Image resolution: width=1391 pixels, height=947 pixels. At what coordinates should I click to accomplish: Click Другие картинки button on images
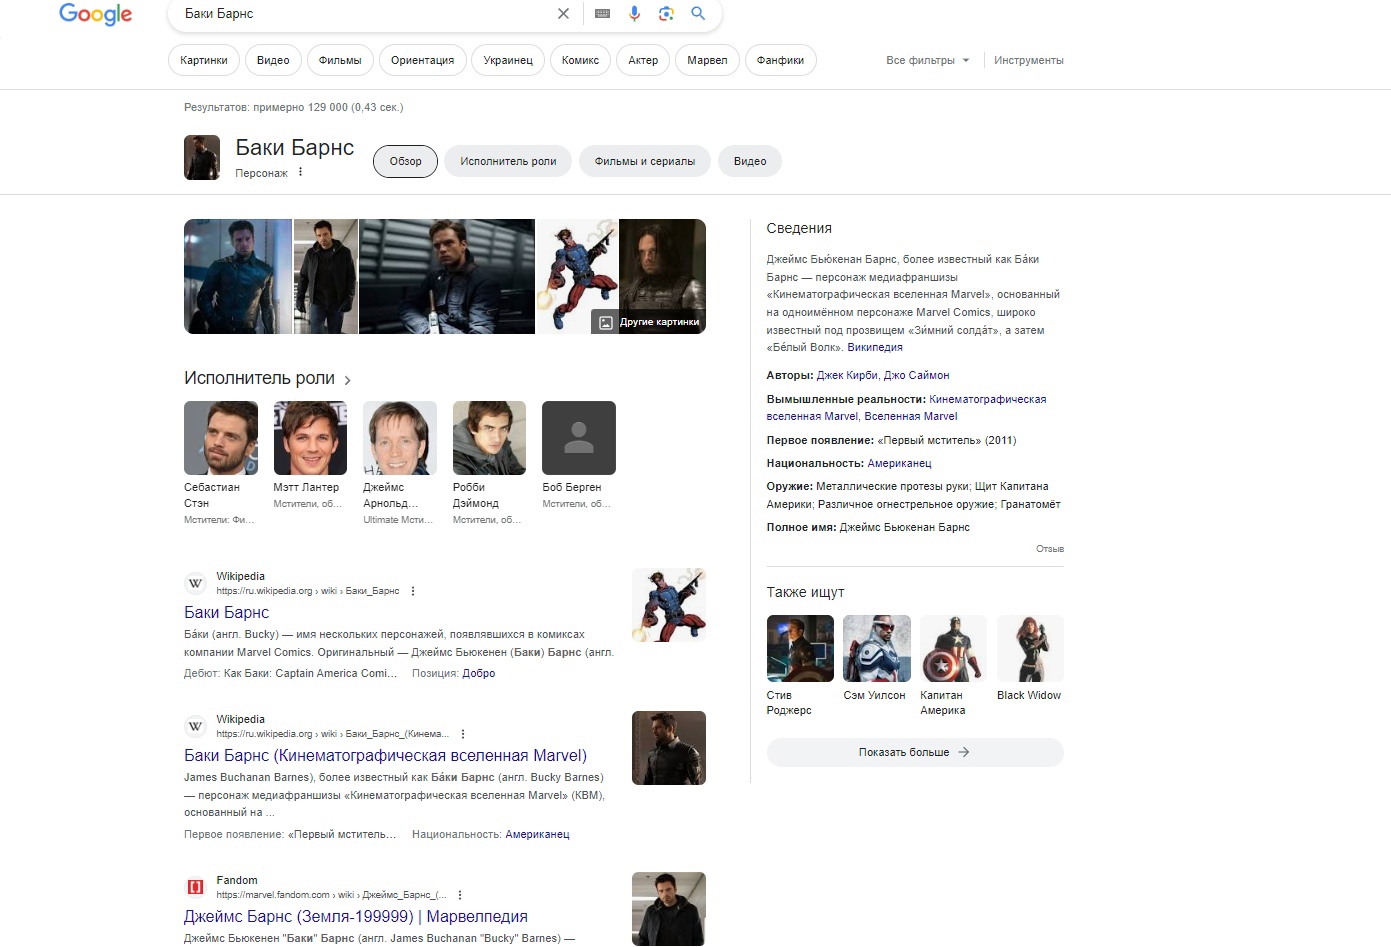click(x=649, y=322)
